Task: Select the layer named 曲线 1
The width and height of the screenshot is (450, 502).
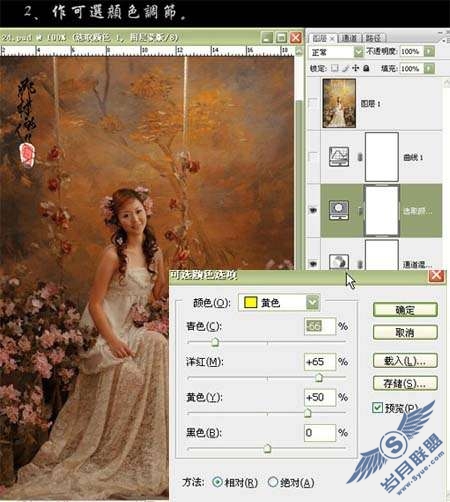Action: 413,157
